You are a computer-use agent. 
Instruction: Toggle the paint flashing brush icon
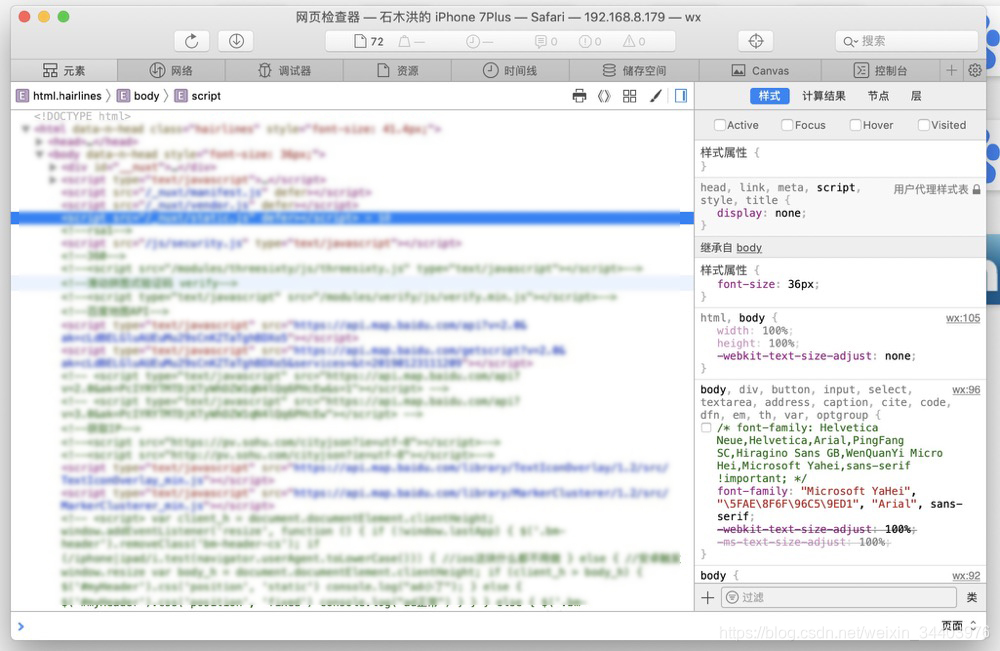(x=655, y=96)
